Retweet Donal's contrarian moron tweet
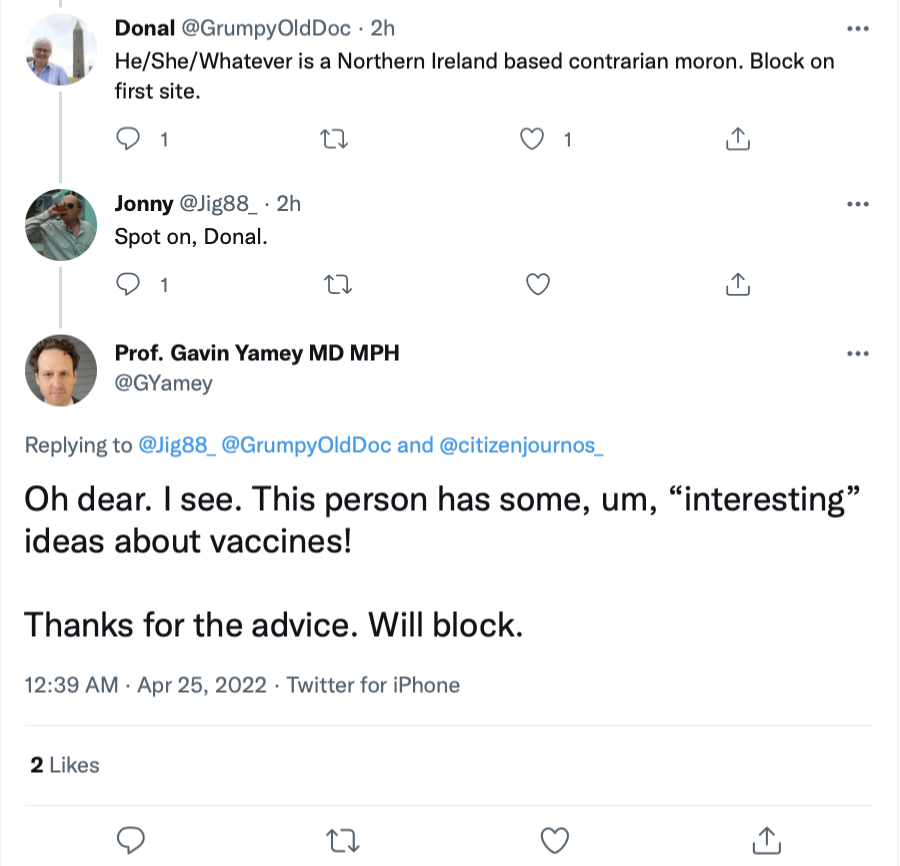The image size is (900, 866). 334,139
